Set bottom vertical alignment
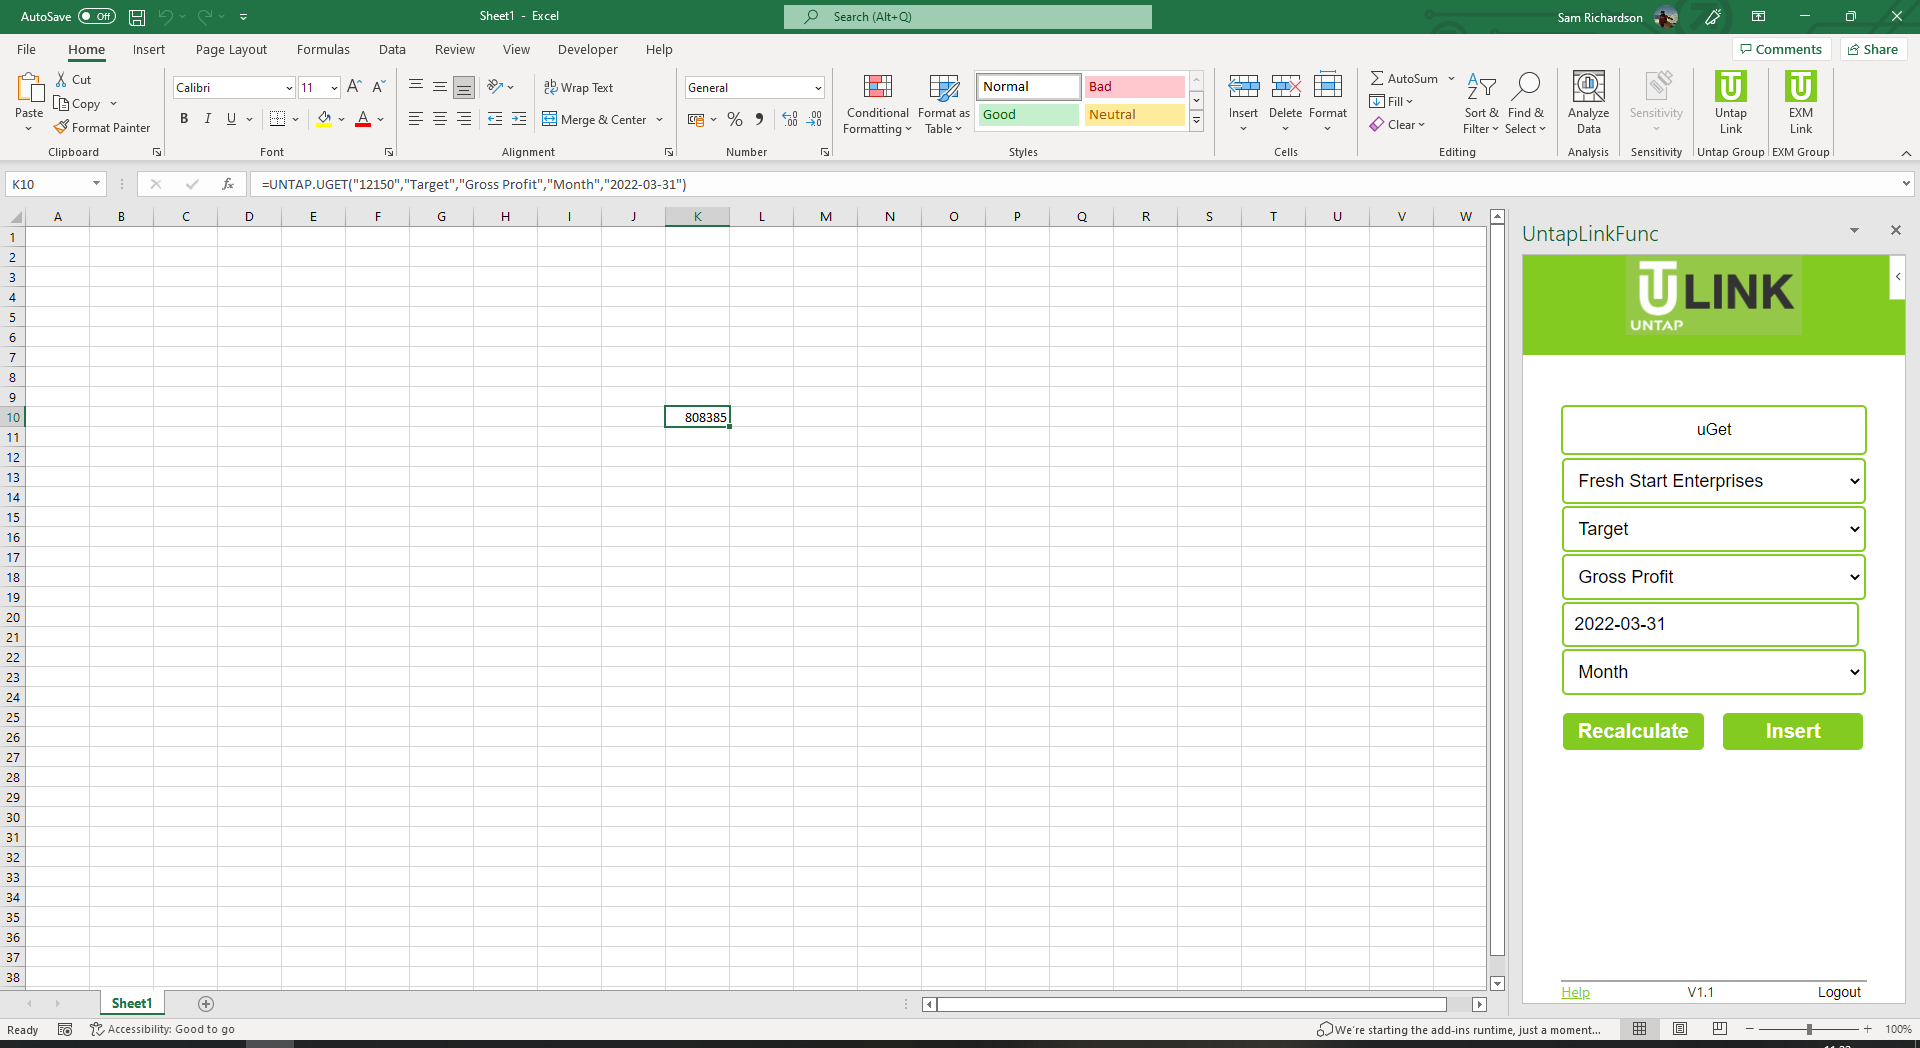Image resolution: width=1920 pixels, height=1048 pixels. click(x=464, y=87)
